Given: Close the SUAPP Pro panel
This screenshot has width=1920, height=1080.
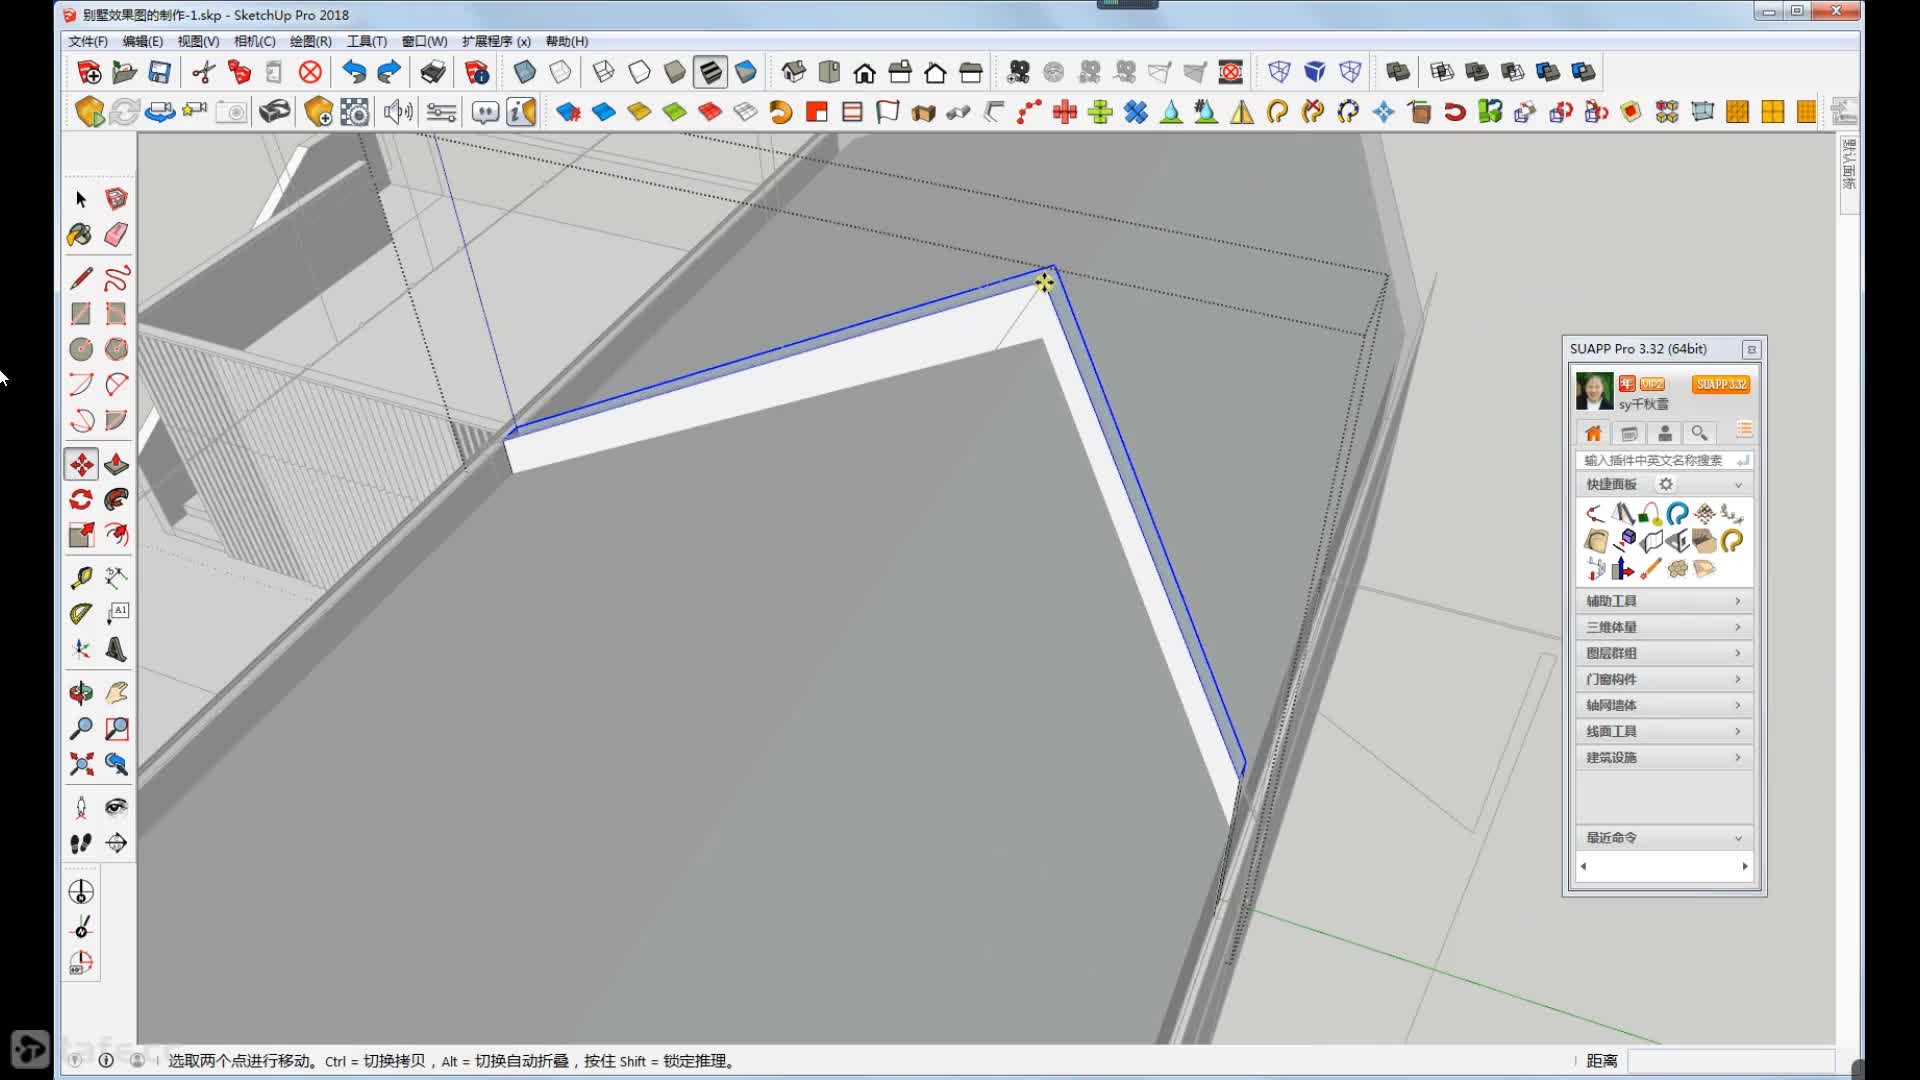Looking at the screenshot, I should pos(1751,349).
